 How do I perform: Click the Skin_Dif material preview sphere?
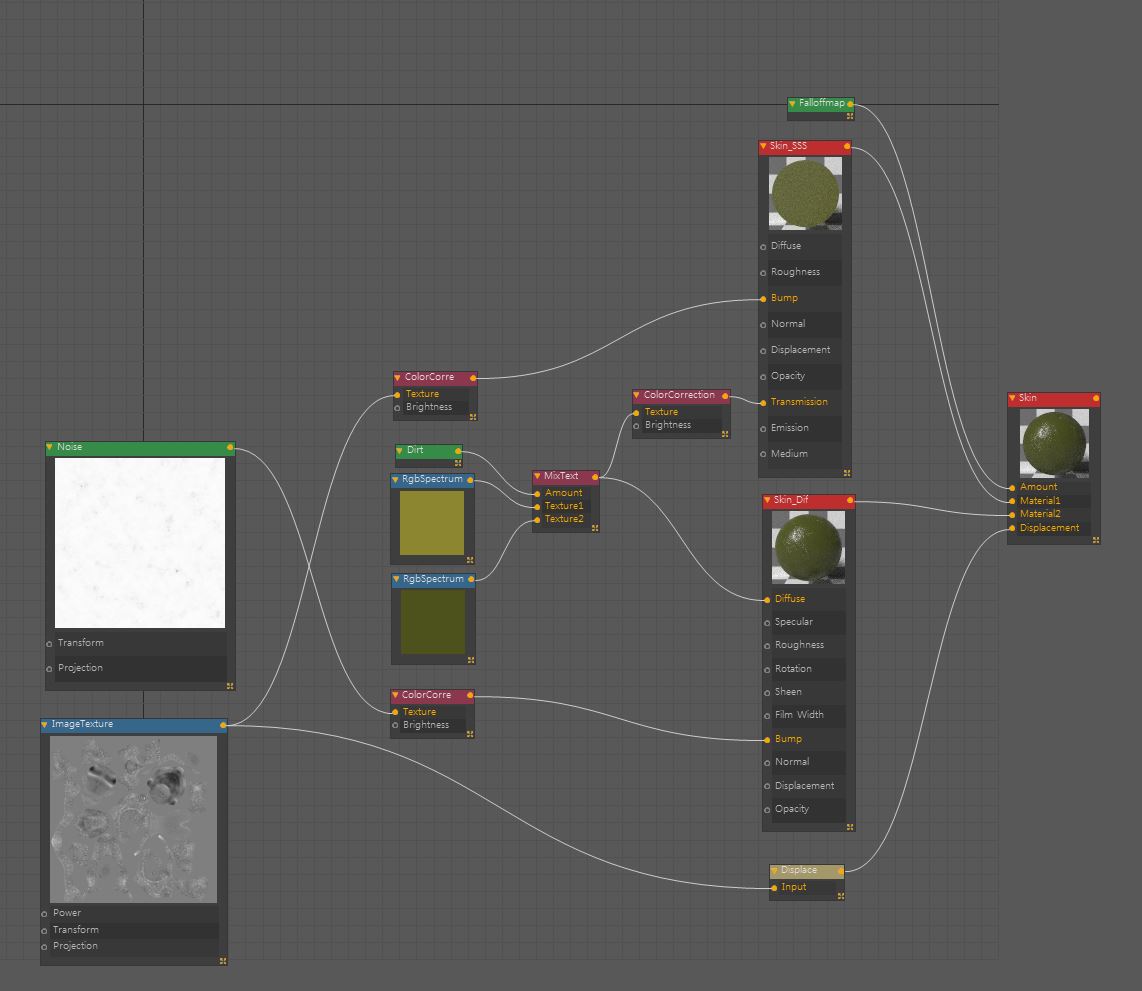pyautogui.click(x=808, y=548)
